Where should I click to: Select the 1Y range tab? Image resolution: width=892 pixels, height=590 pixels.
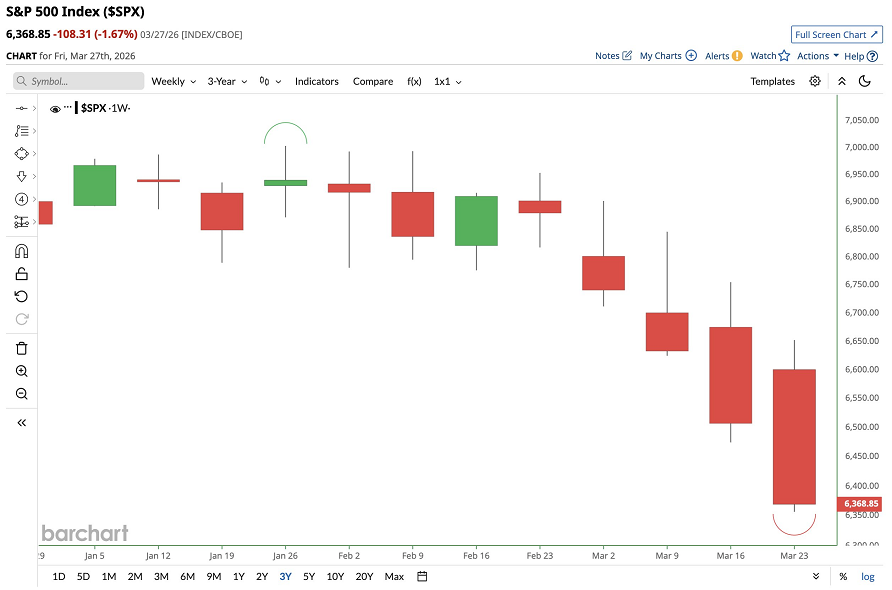[x=239, y=577]
